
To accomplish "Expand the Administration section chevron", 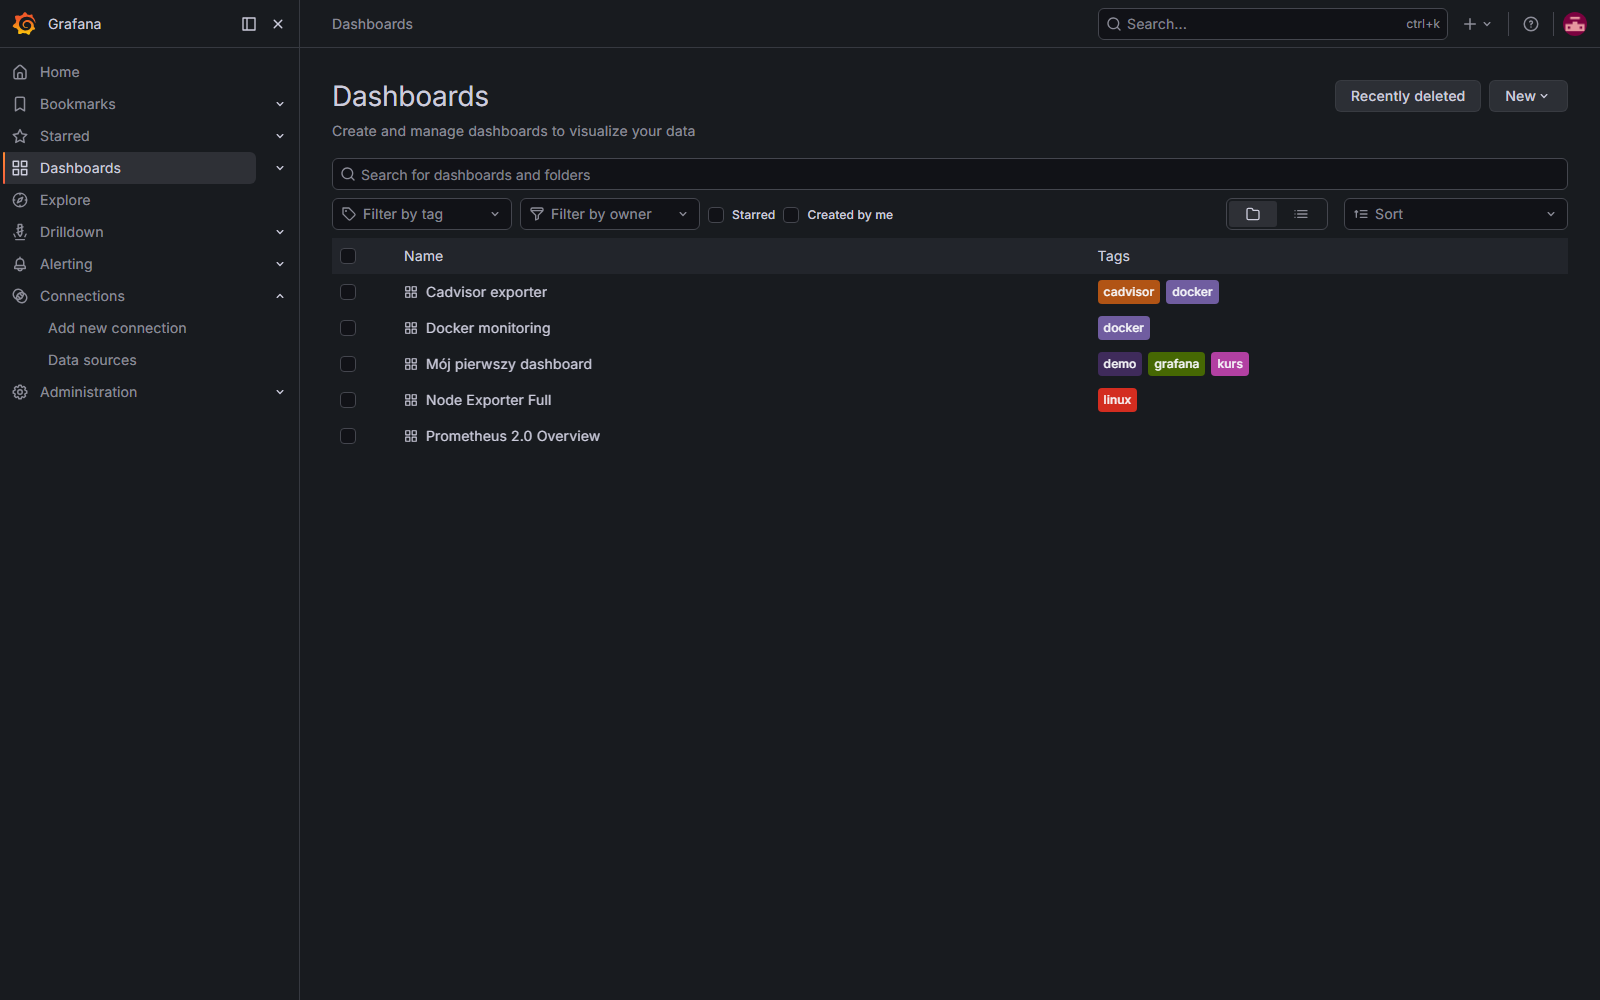I will click(x=280, y=392).
